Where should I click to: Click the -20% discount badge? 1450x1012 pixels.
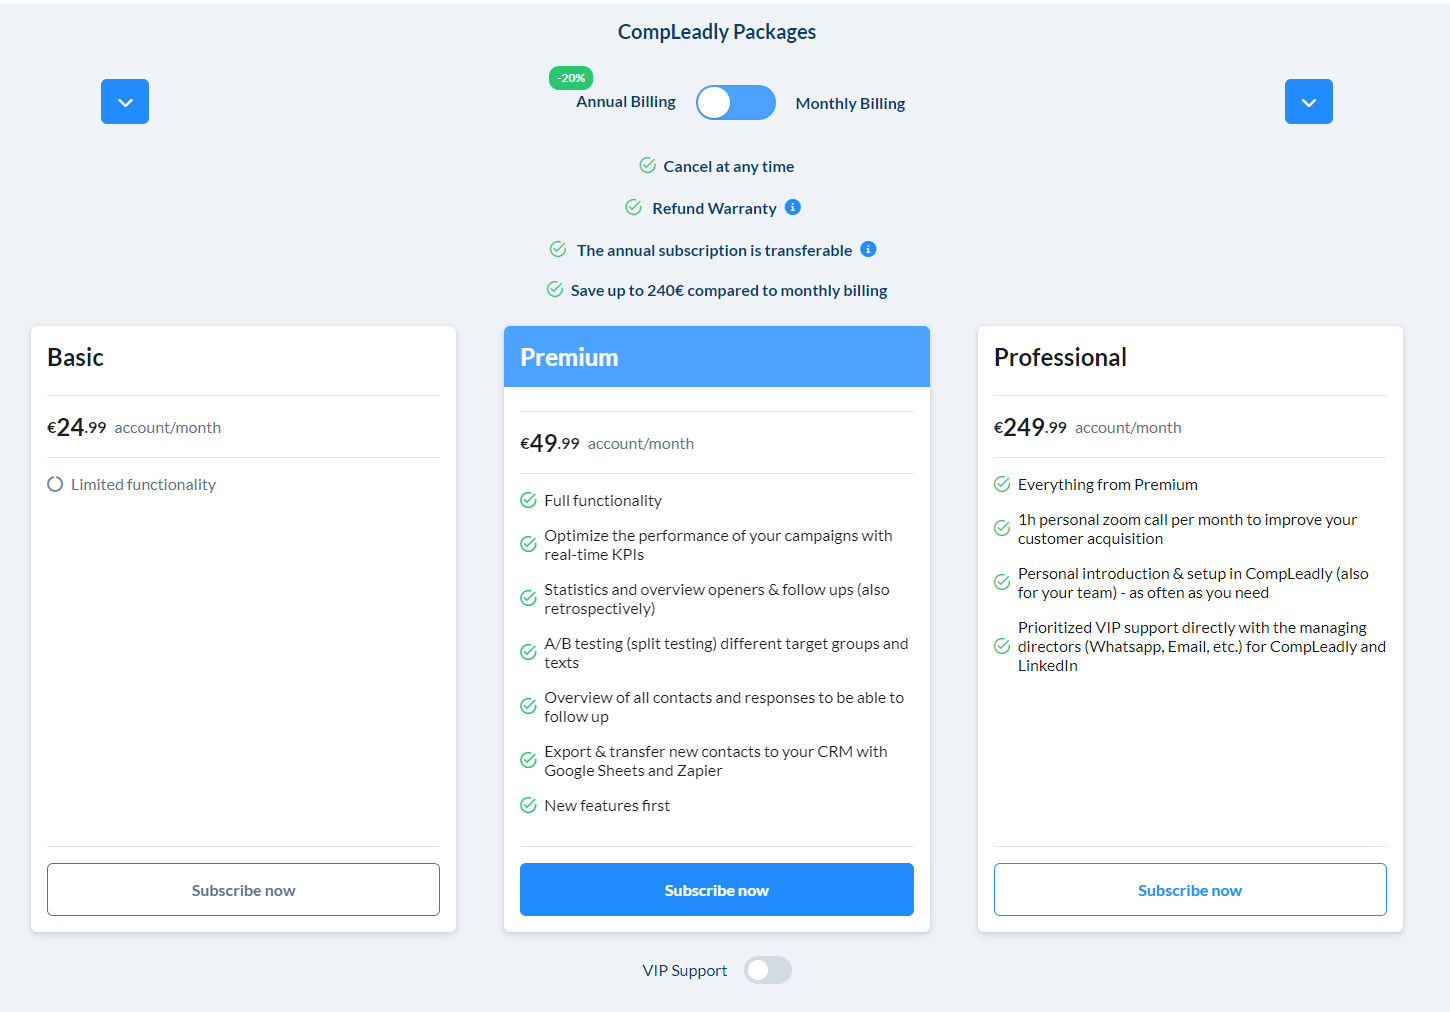[x=571, y=78]
